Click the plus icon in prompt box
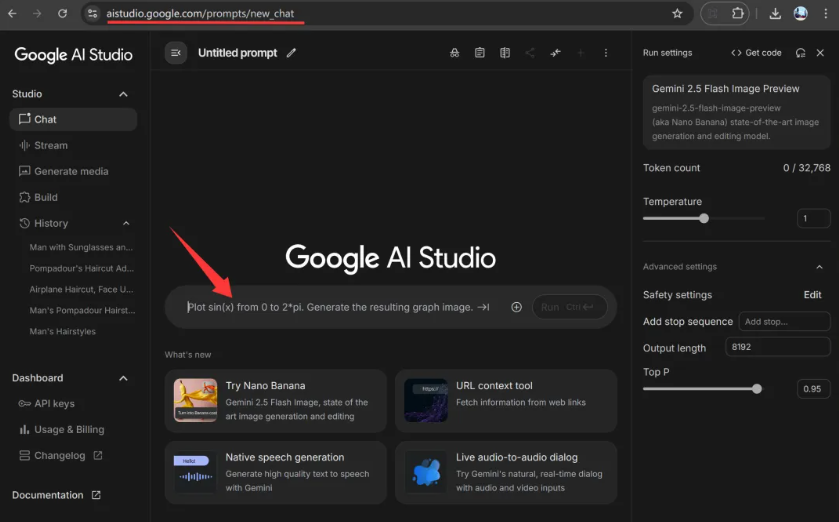 (516, 307)
